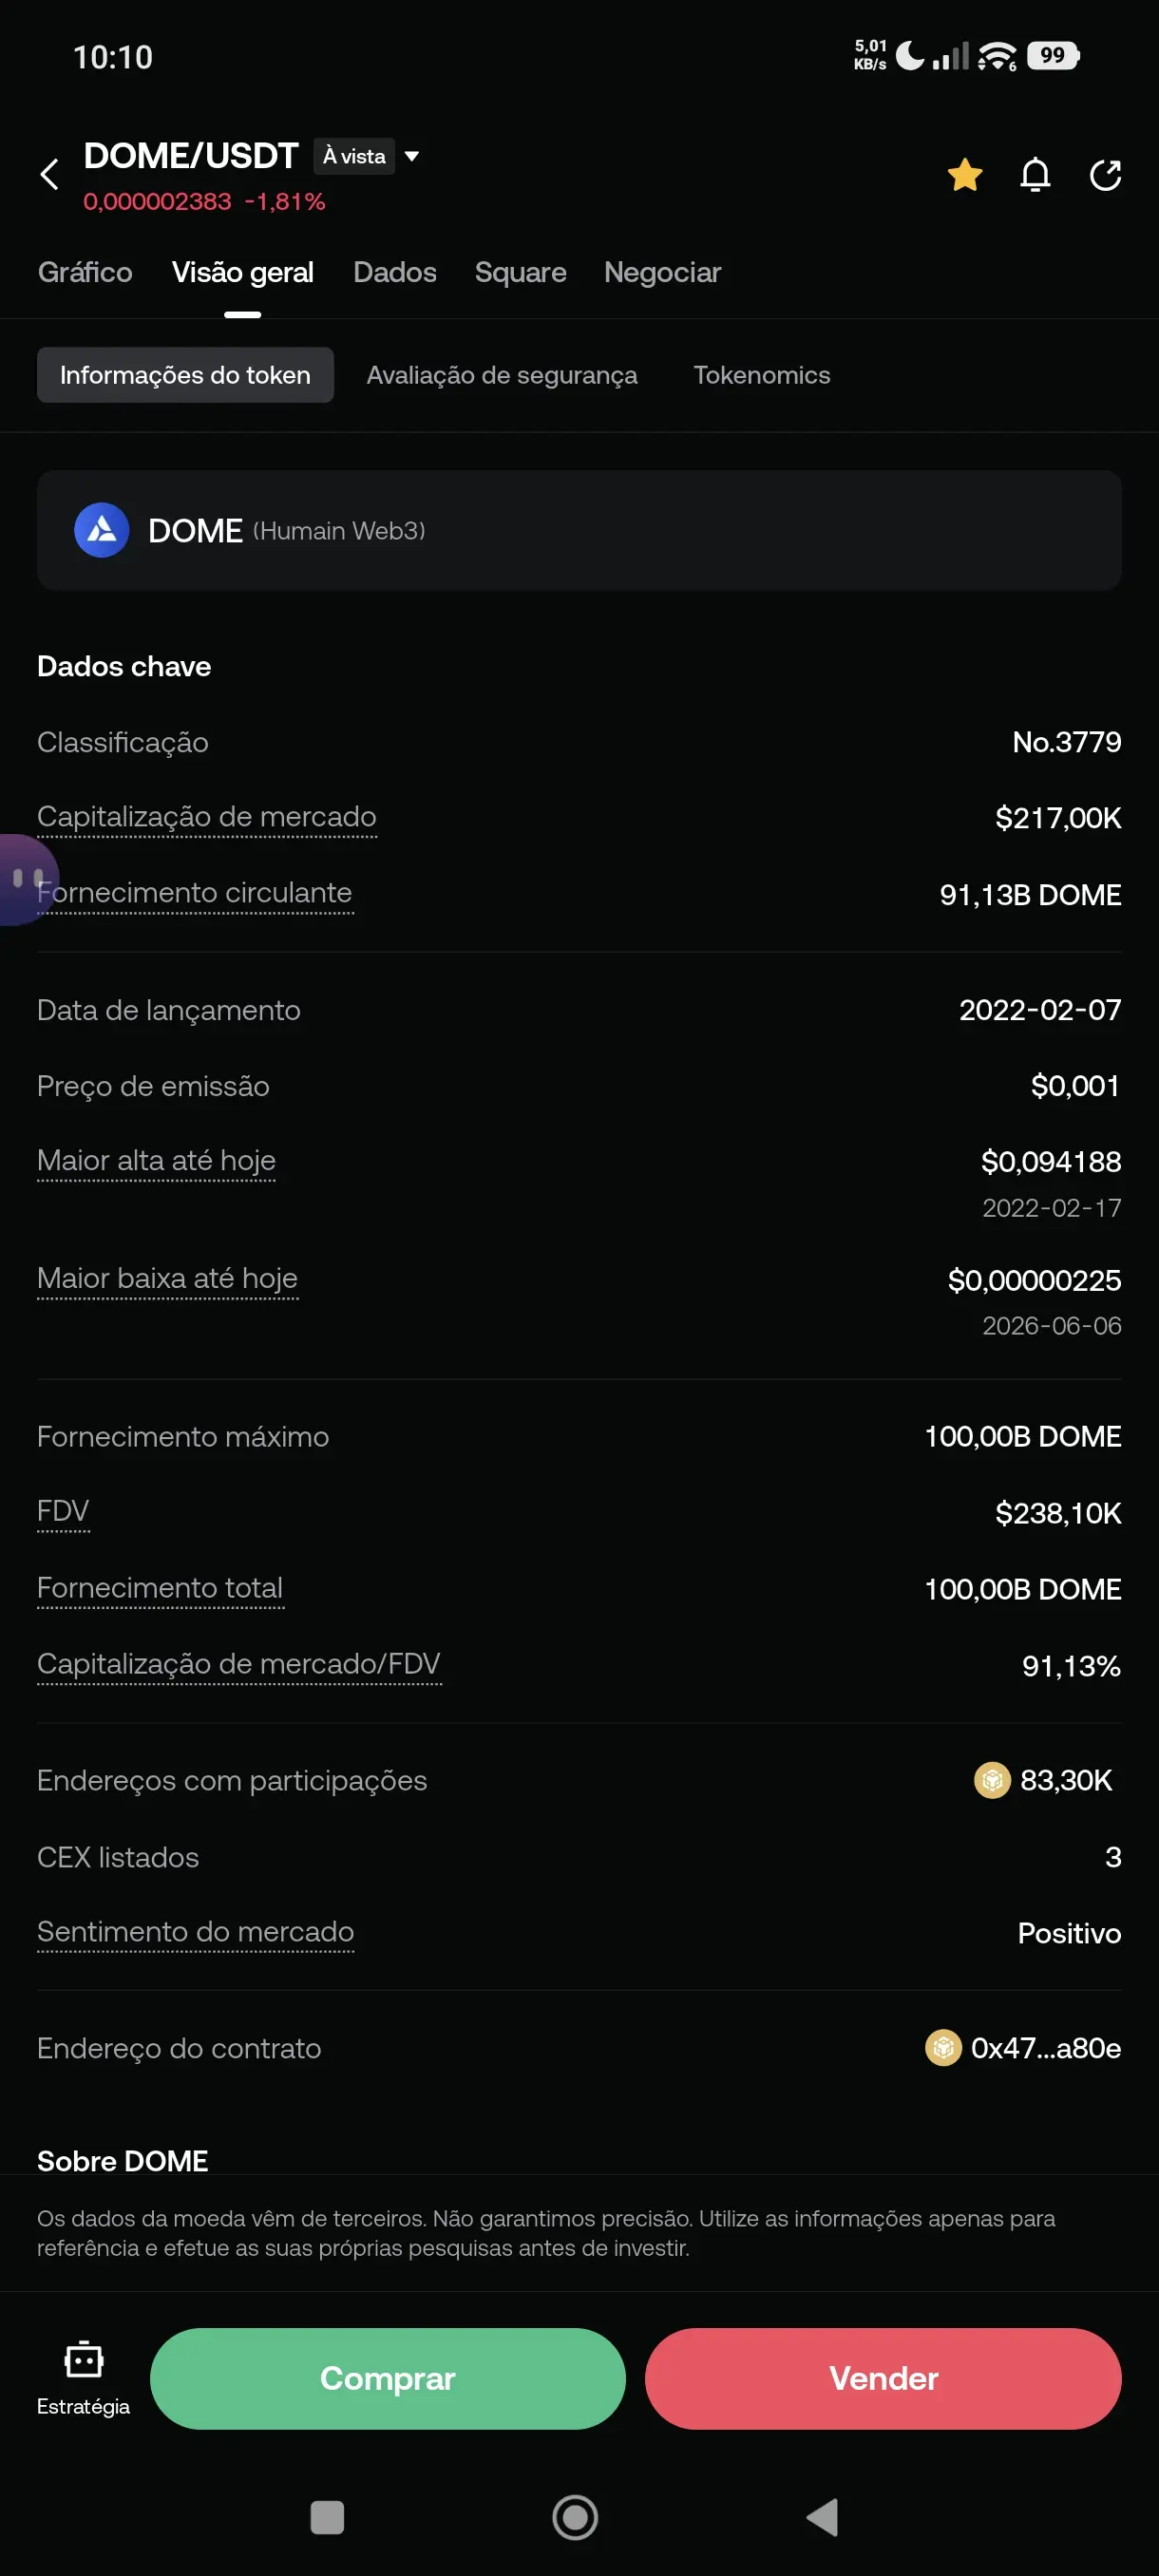This screenshot has width=1159, height=2576.
Task: Open the Estratégia bot icon
Action: [x=83, y=2378]
